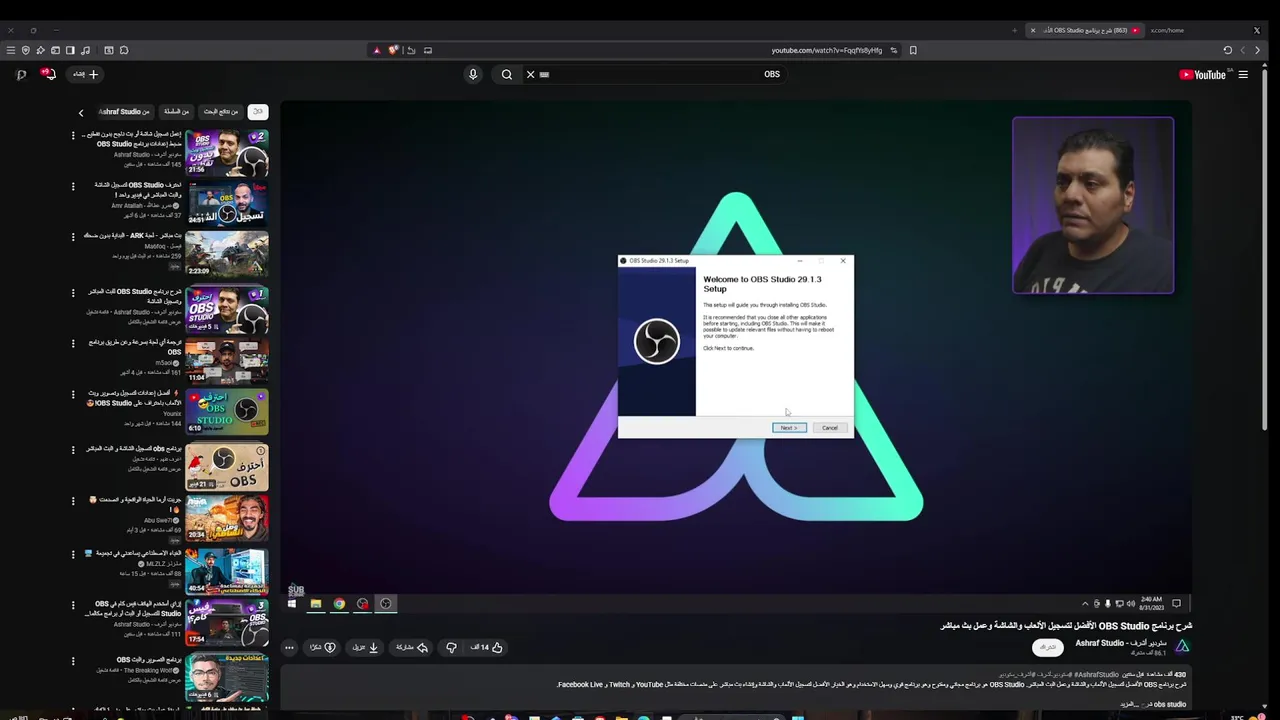
Task: Click Next in the OBS Setup dialog in video
Action: pyautogui.click(x=789, y=428)
